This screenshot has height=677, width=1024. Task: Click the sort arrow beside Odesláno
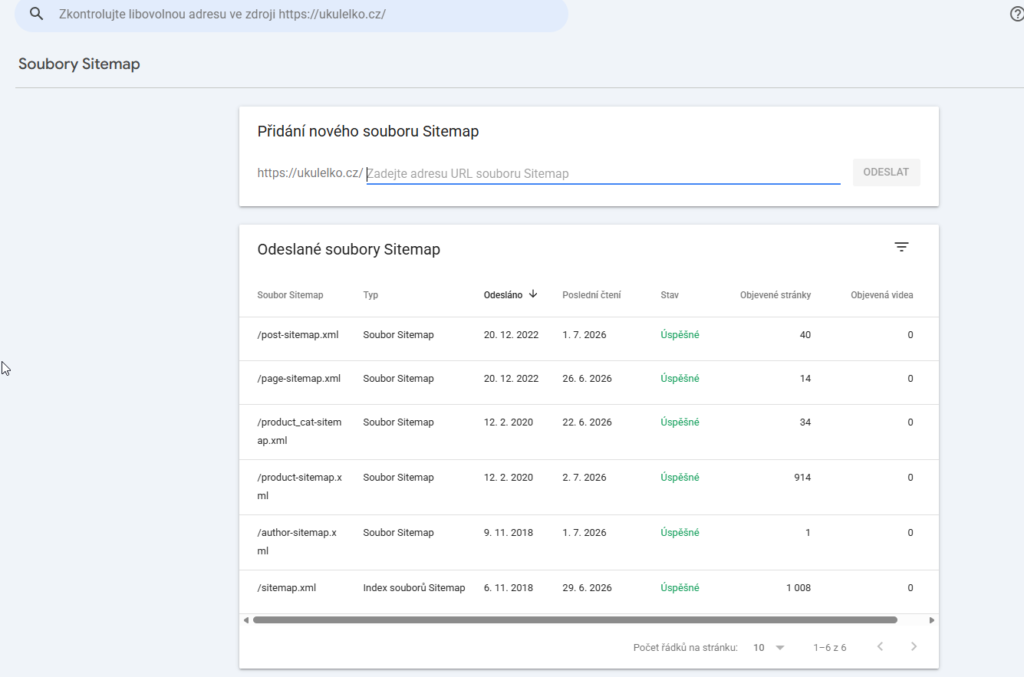(533, 294)
